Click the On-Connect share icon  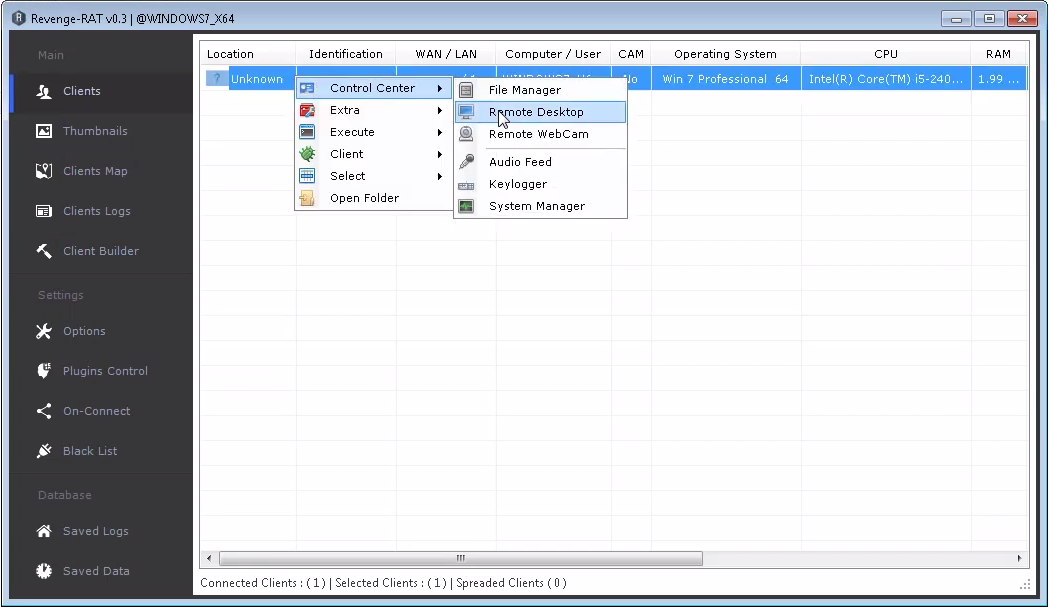[44, 411]
